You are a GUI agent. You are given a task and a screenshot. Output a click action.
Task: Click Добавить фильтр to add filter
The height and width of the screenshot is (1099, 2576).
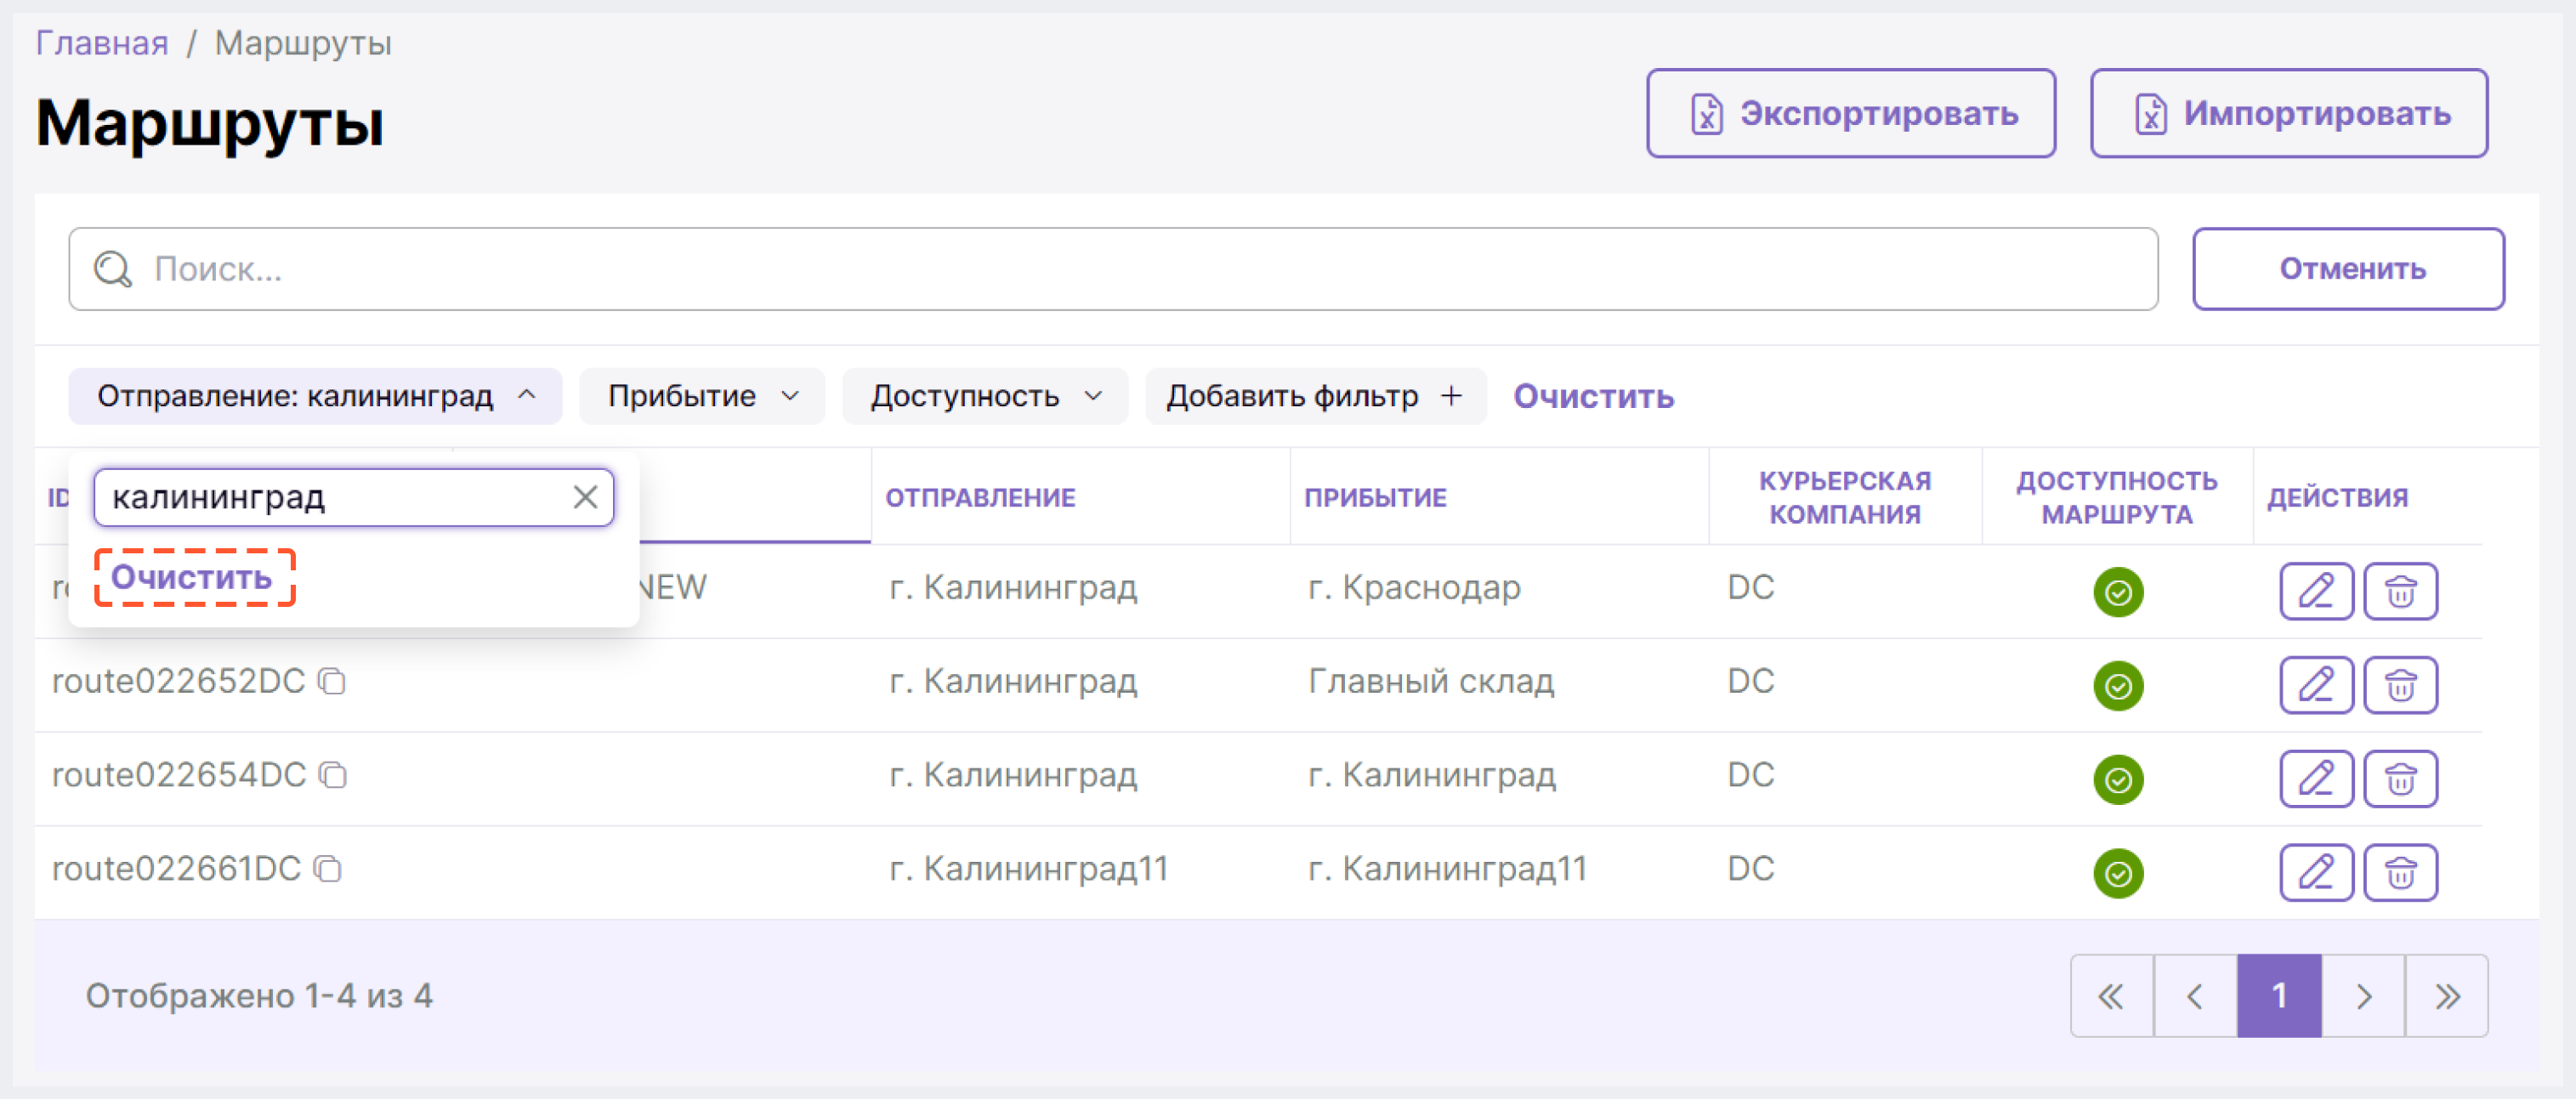click(x=1315, y=396)
